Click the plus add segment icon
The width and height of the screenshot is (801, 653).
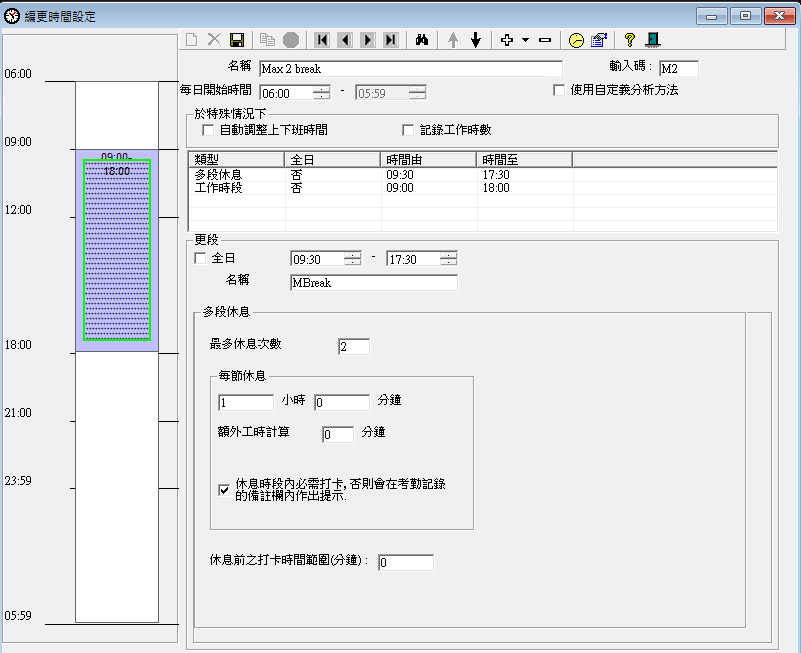pyautogui.click(x=507, y=40)
